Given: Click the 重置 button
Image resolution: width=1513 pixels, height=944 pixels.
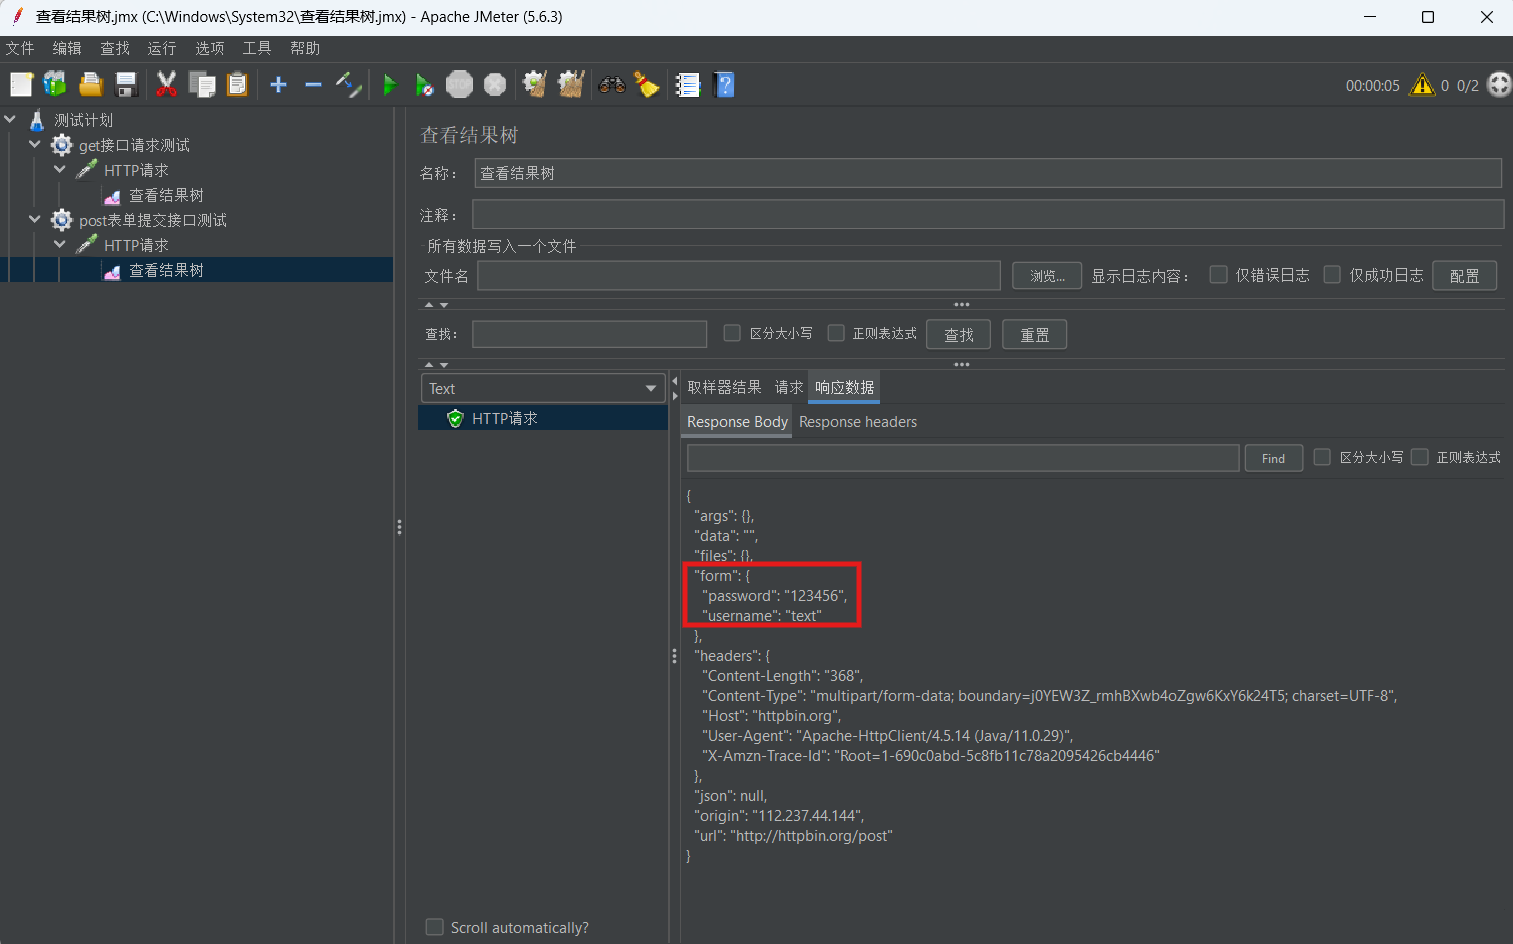Looking at the screenshot, I should (x=1034, y=334).
